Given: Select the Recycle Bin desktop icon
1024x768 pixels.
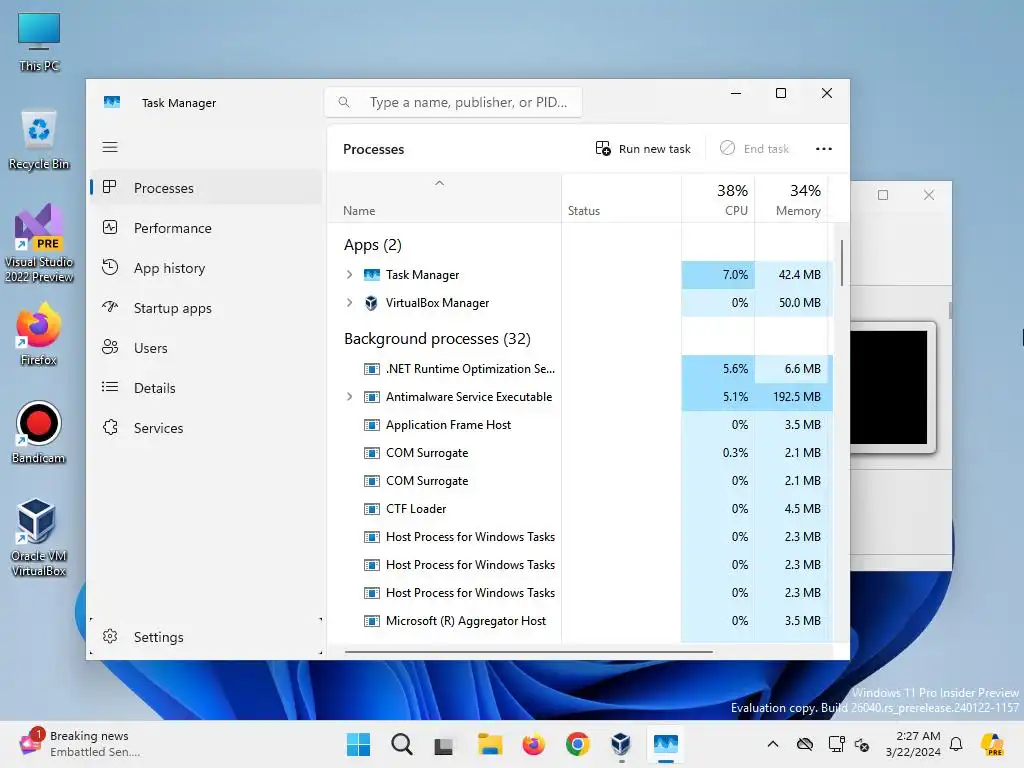Looking at the screenshot, I should [39, 141].
